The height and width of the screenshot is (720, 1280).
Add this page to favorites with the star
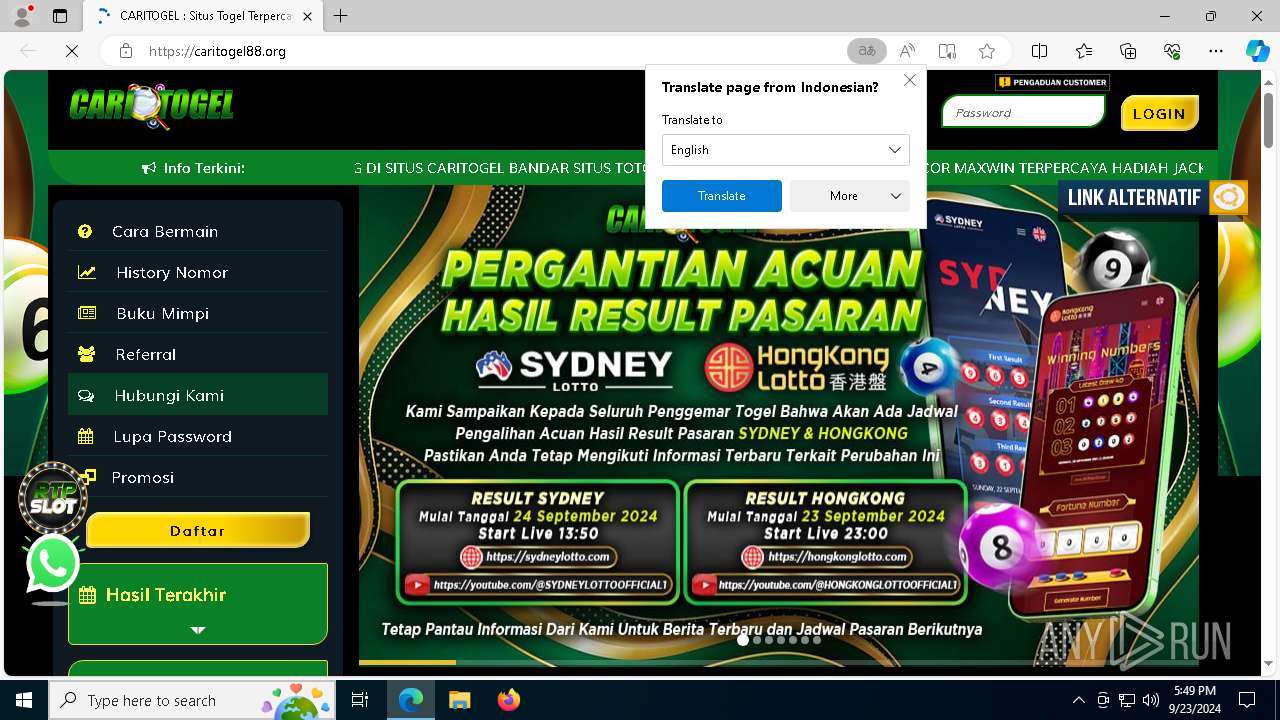(x=987, y=51)
